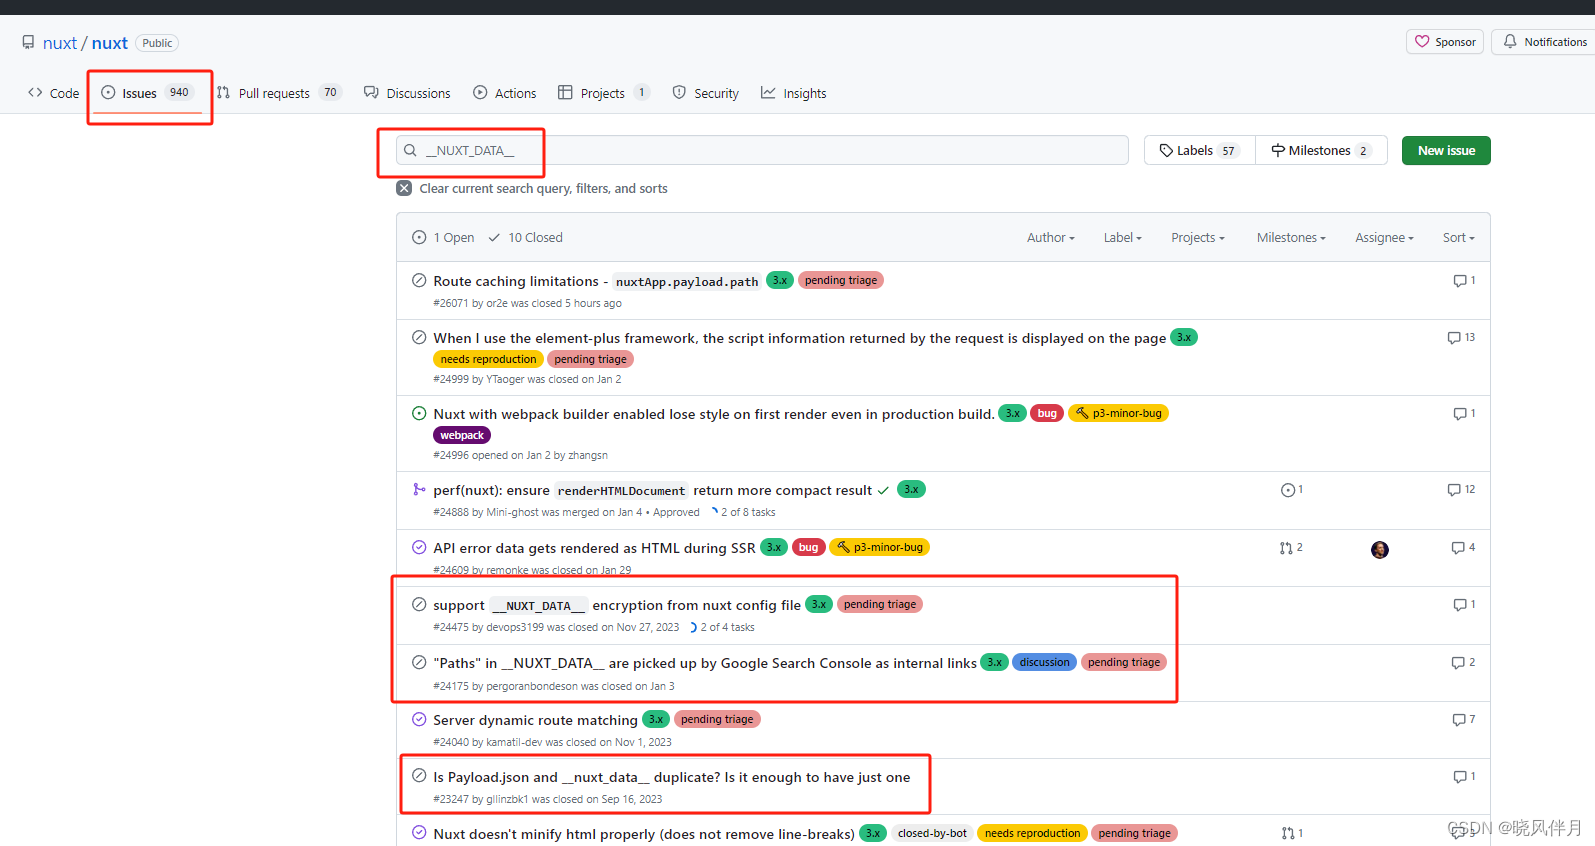Show the 10 Closed issues
The height and width of the screenshot is (846, 1595).
point(525,237)
